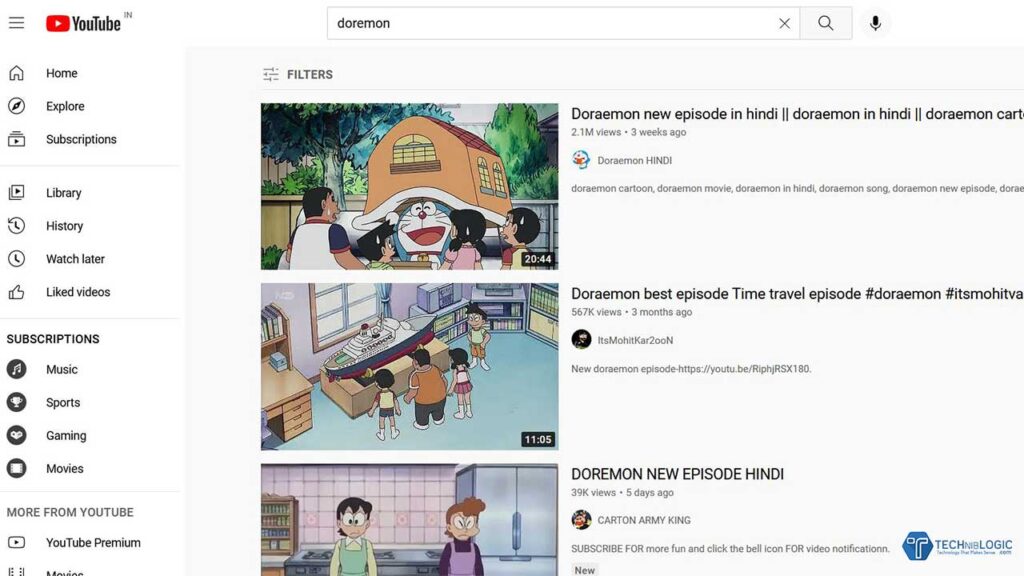Click the Music note icon

[x=16, y=370]
